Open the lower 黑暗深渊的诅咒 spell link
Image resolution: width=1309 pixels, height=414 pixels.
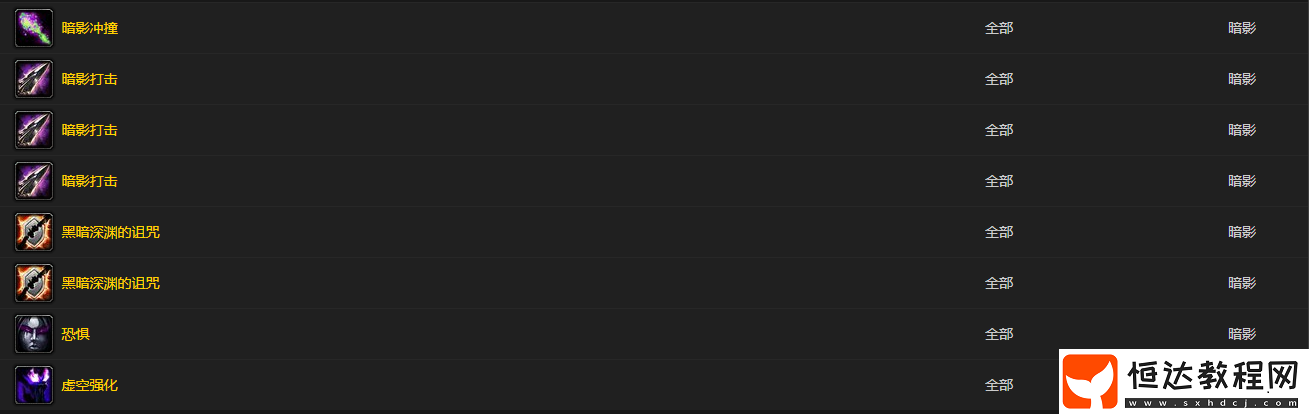pyautogui.click(x=111, y=283)
